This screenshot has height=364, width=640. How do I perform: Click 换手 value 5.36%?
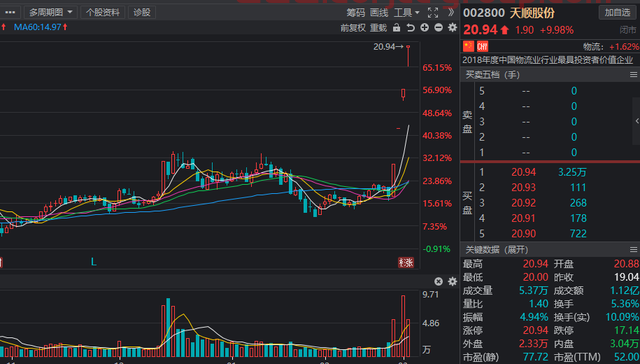point(625,303)
